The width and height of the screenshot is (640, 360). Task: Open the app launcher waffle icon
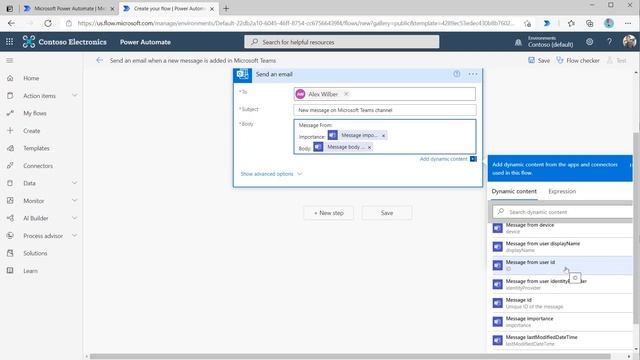pyautogui.click(x=9, y=42)
